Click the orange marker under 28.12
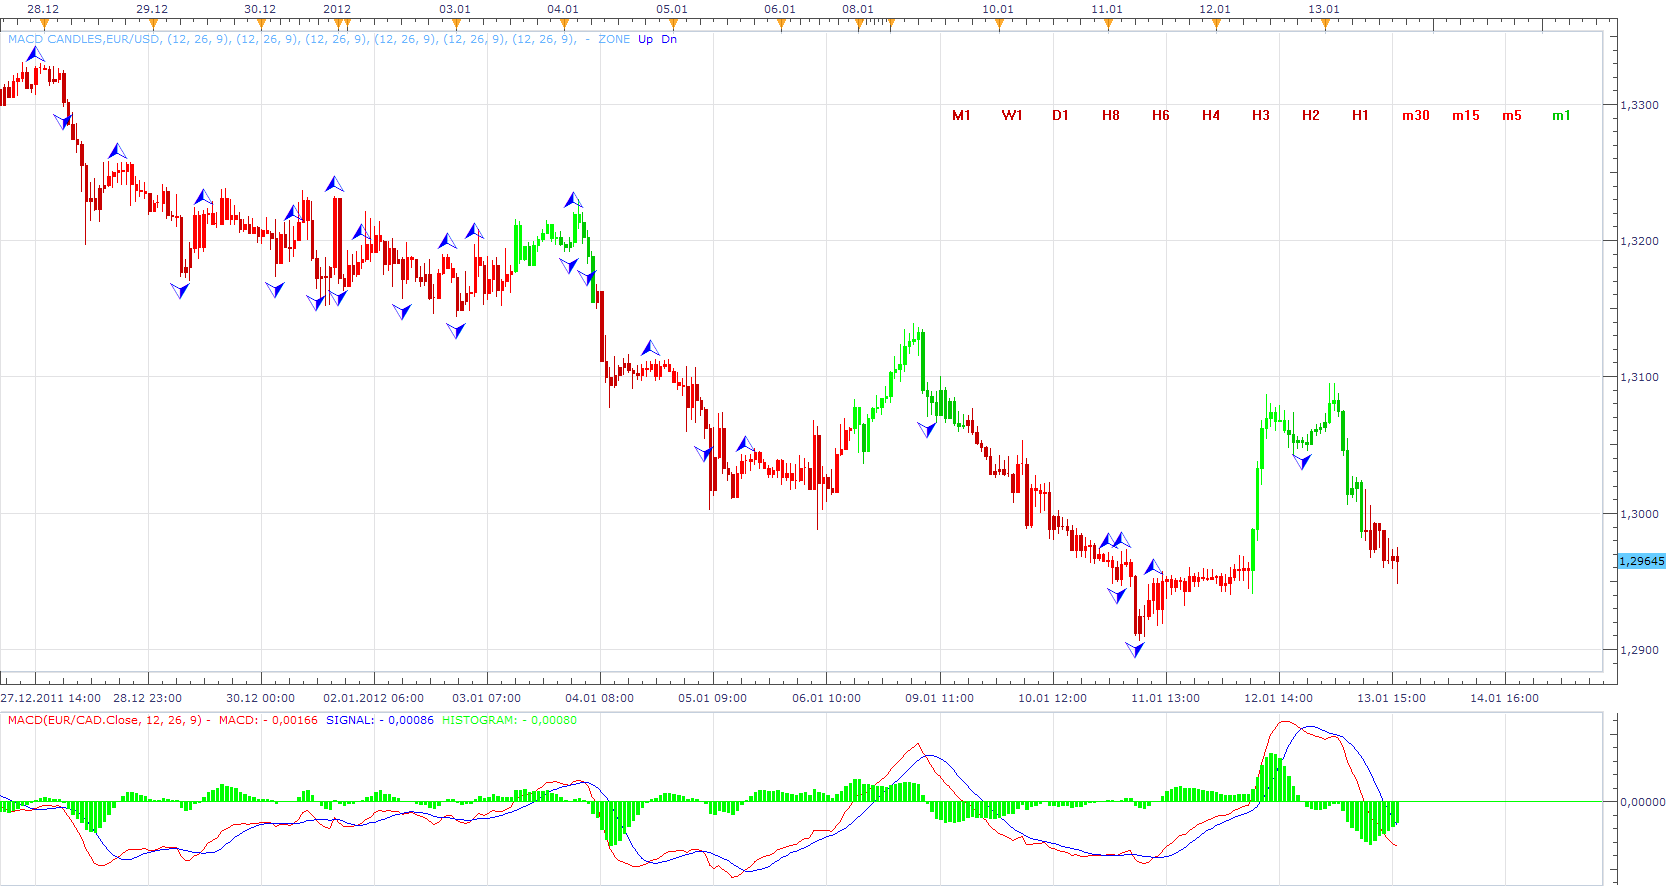 point(44,24)
